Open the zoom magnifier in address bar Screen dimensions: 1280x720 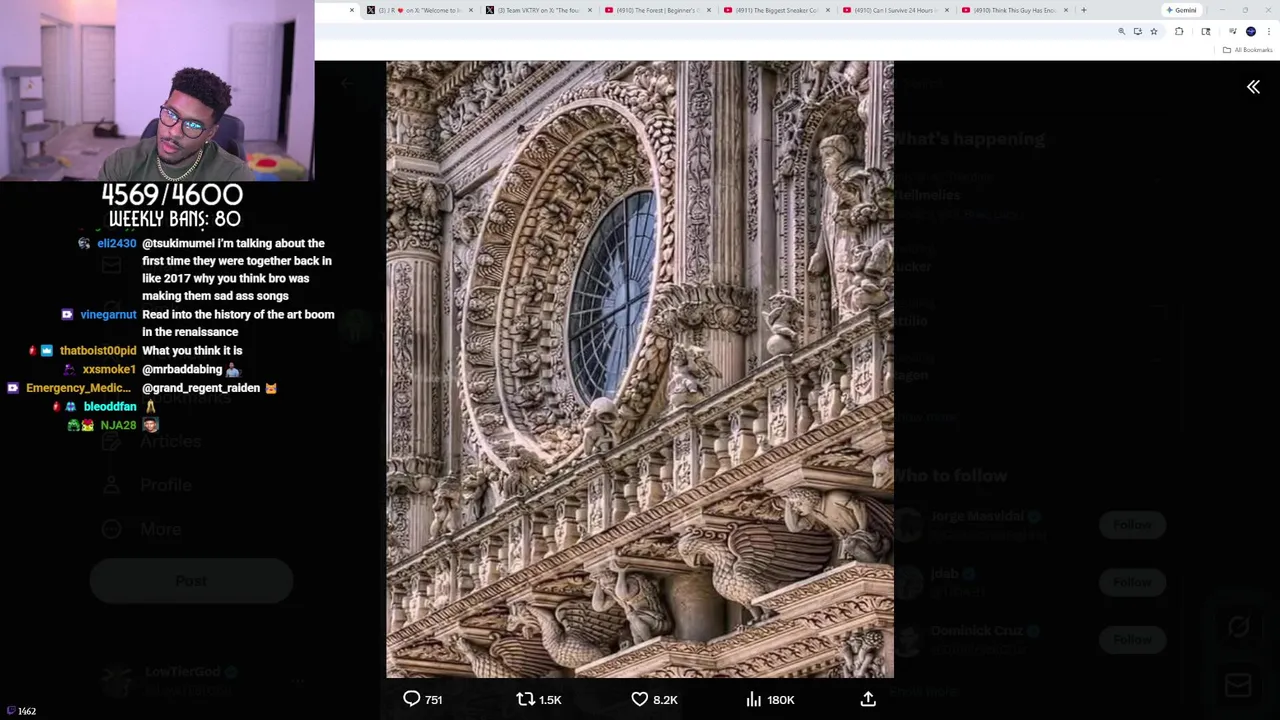pos(1121,32)
